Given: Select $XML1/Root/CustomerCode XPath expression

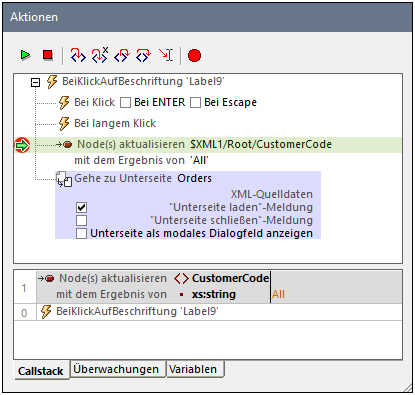Looking at the screenshot, I should 261,144.
